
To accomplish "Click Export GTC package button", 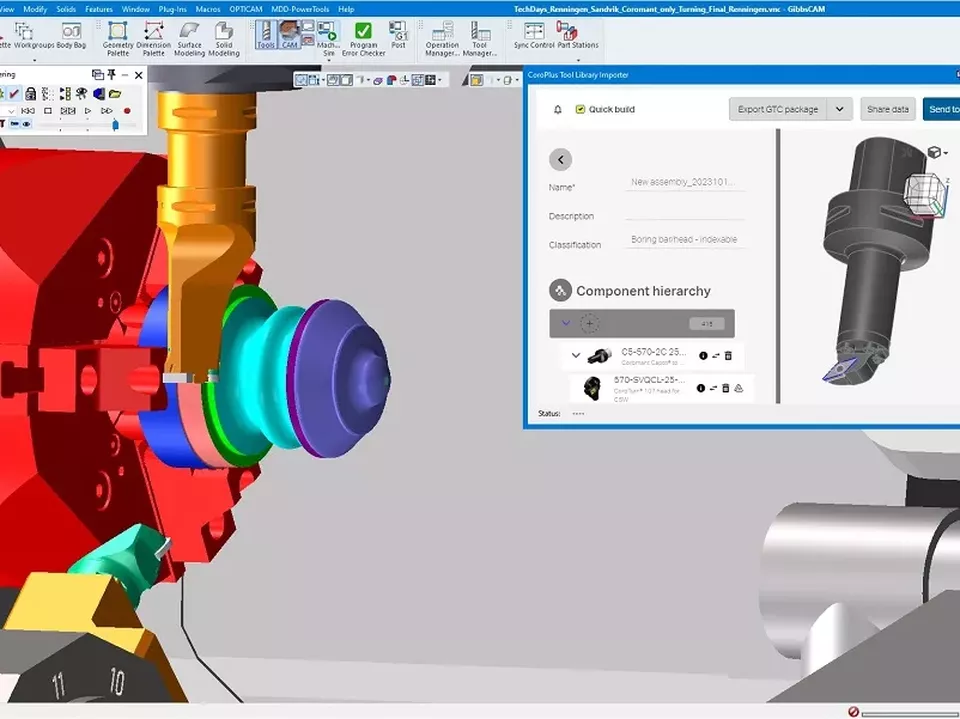I will click(778, 109).
